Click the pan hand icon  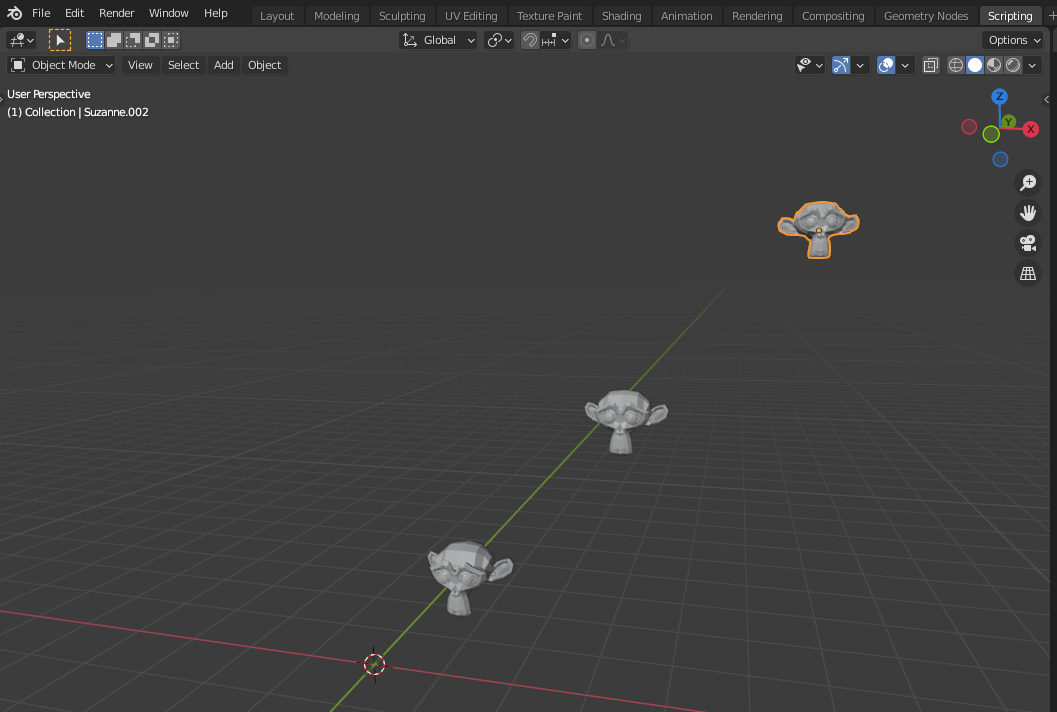[1028, 213]
